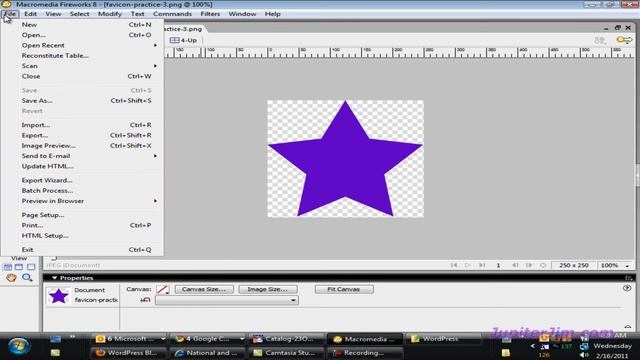This screenshot has height=360, width=640.
Task: Click the 250 x 250 document size readout
Action: pos(573,265)
